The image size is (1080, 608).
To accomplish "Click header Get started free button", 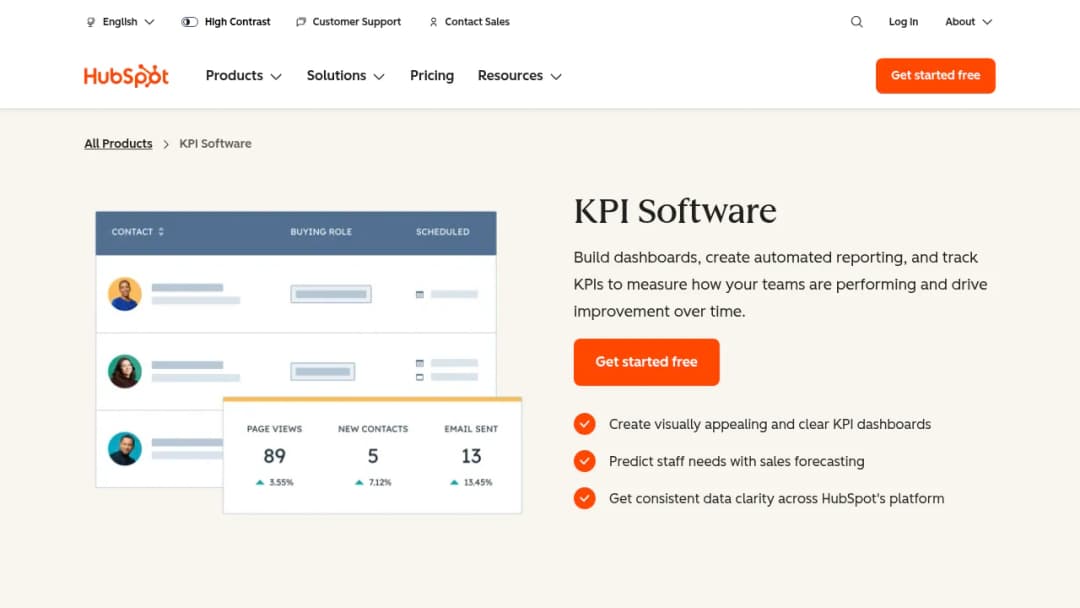I will [x=935, y=76].
